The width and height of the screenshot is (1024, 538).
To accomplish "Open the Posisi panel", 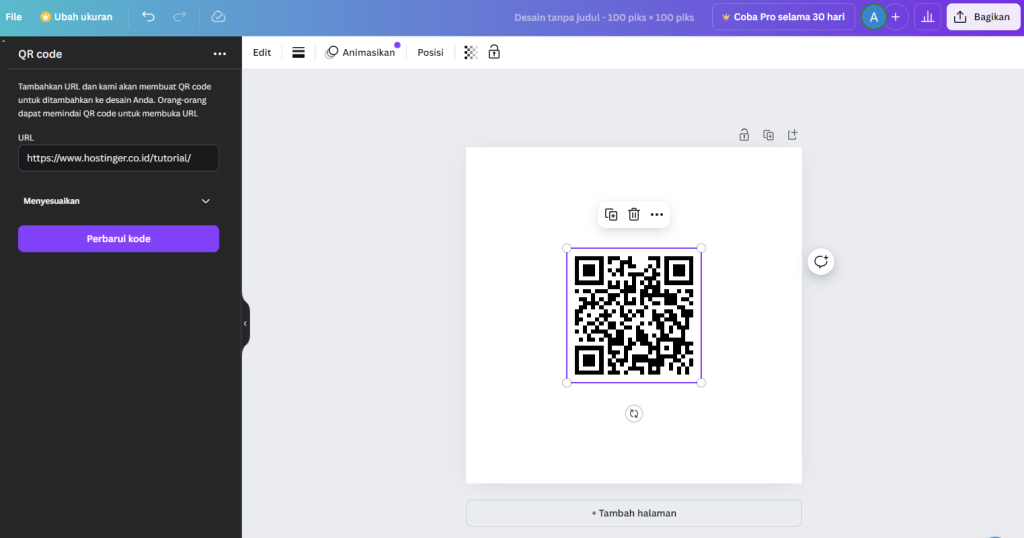I will (430, 52).
